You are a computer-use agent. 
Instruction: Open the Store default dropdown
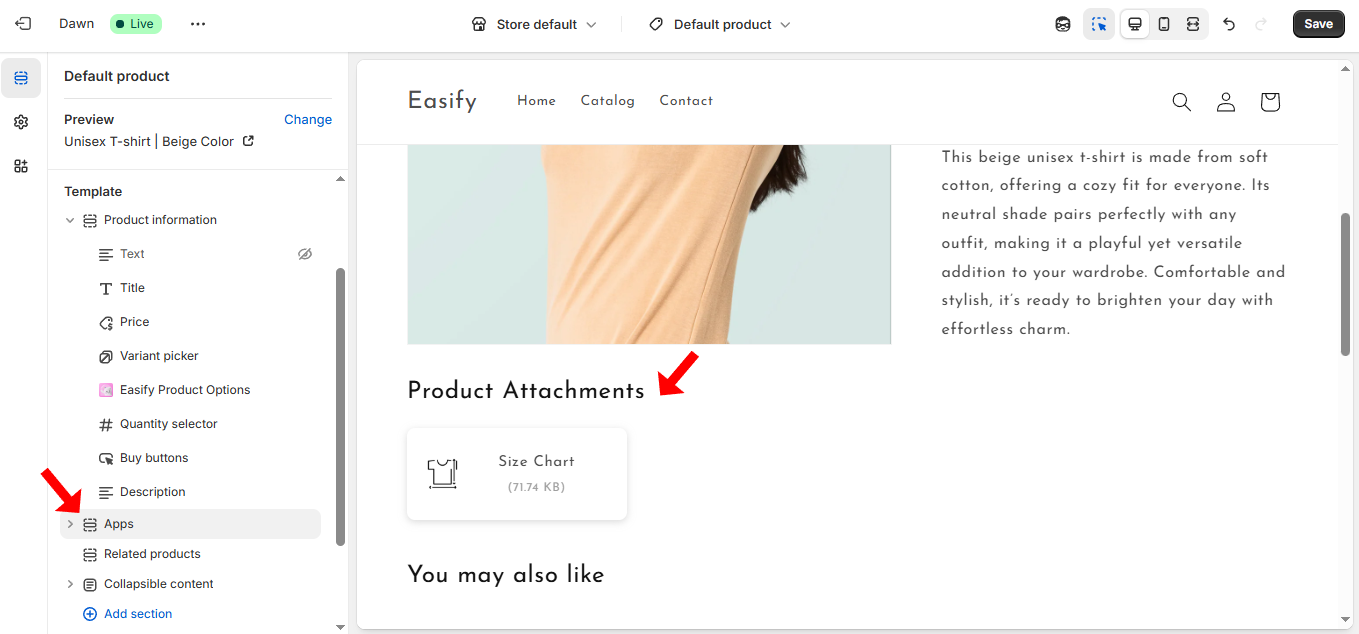(534, 23)
